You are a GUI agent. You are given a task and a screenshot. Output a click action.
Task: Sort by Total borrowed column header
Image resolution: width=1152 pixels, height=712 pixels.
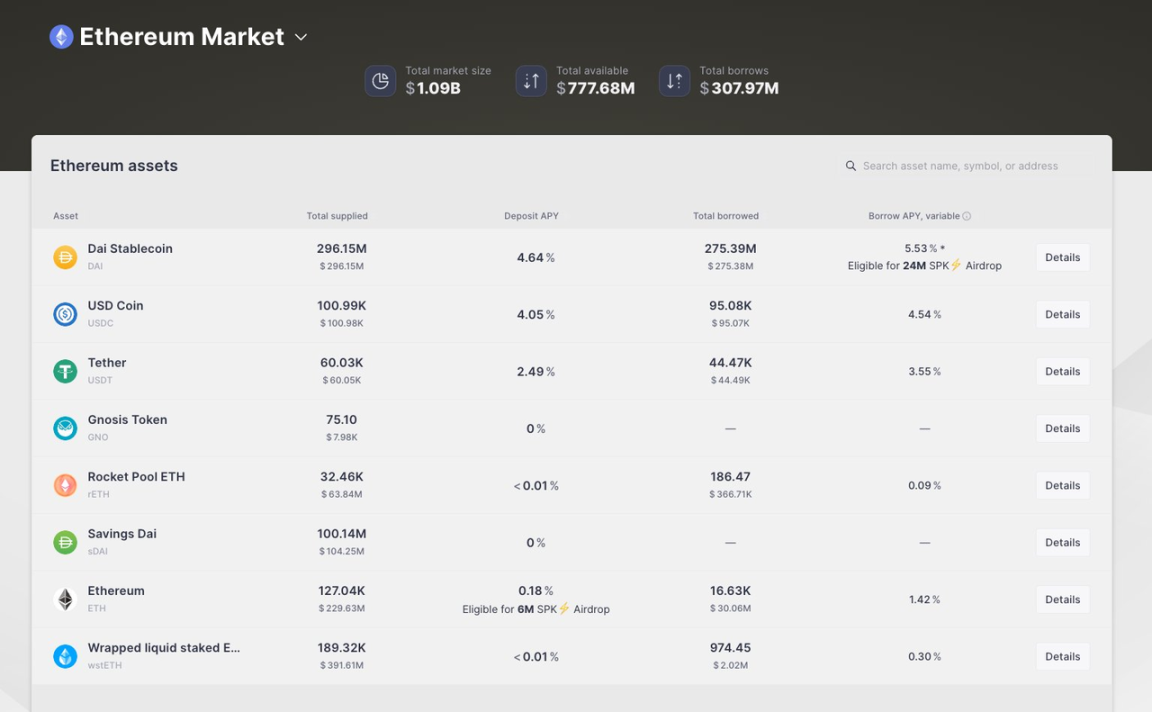point(725,216)
